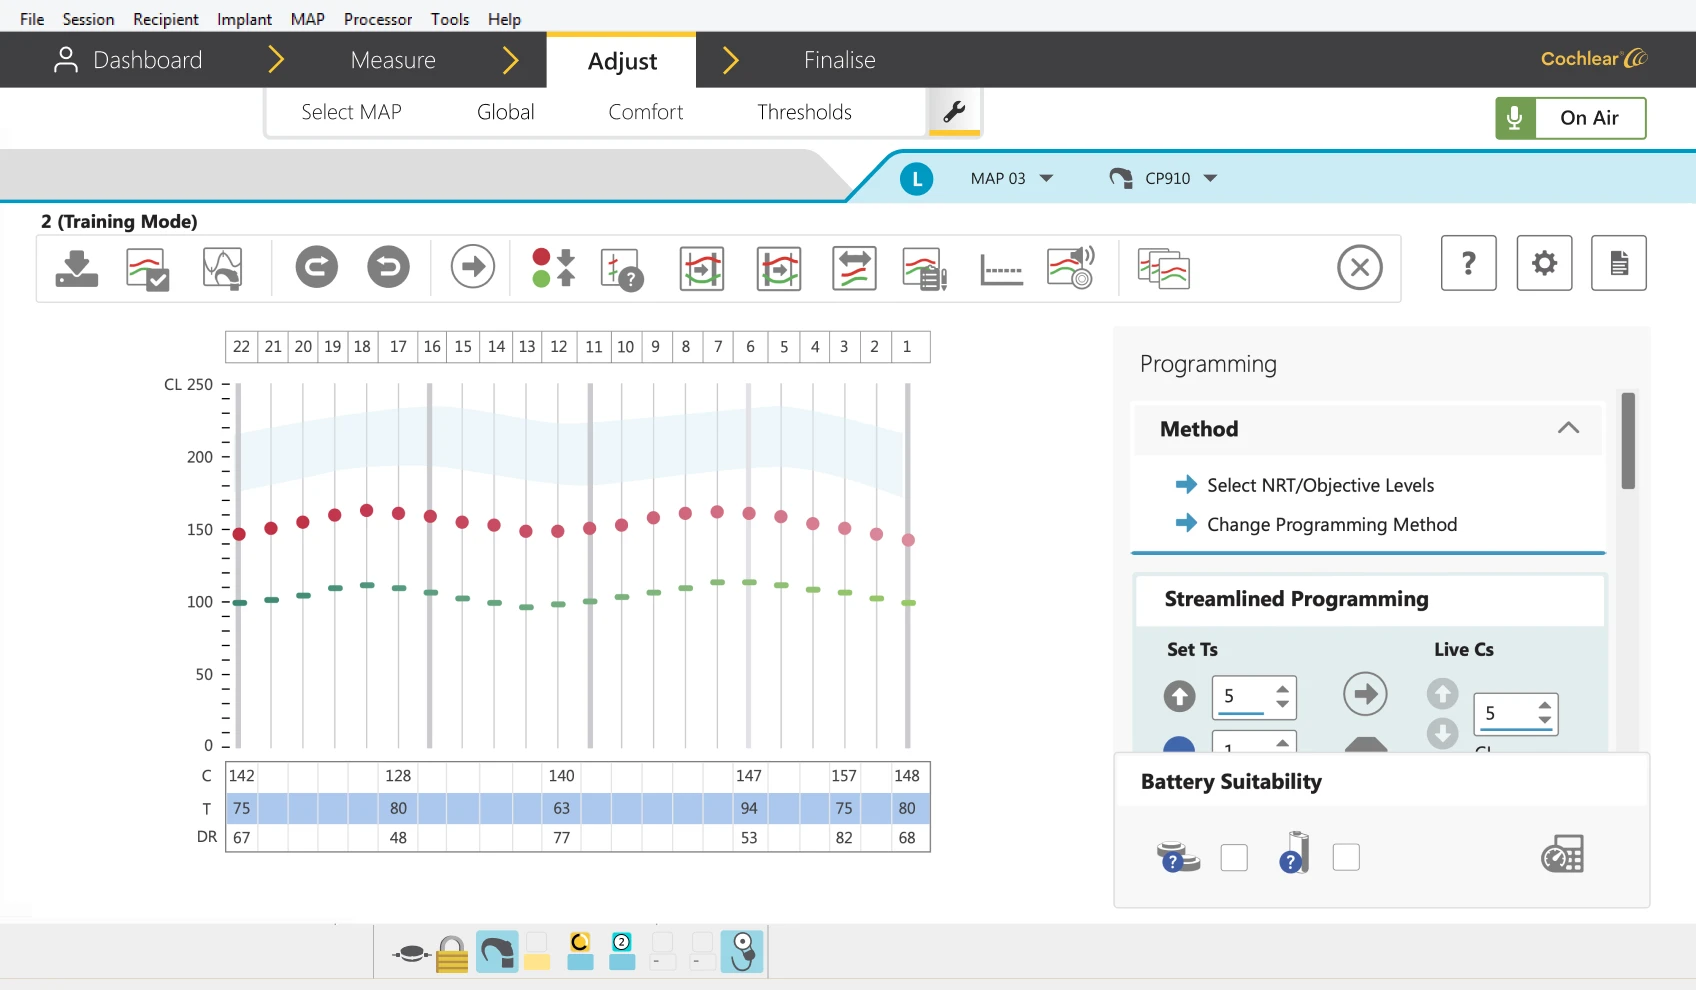This screenshot has height=990, width=1696.
Task: Click Select NRT/Objective Levels link
Action: (1319, 485)
